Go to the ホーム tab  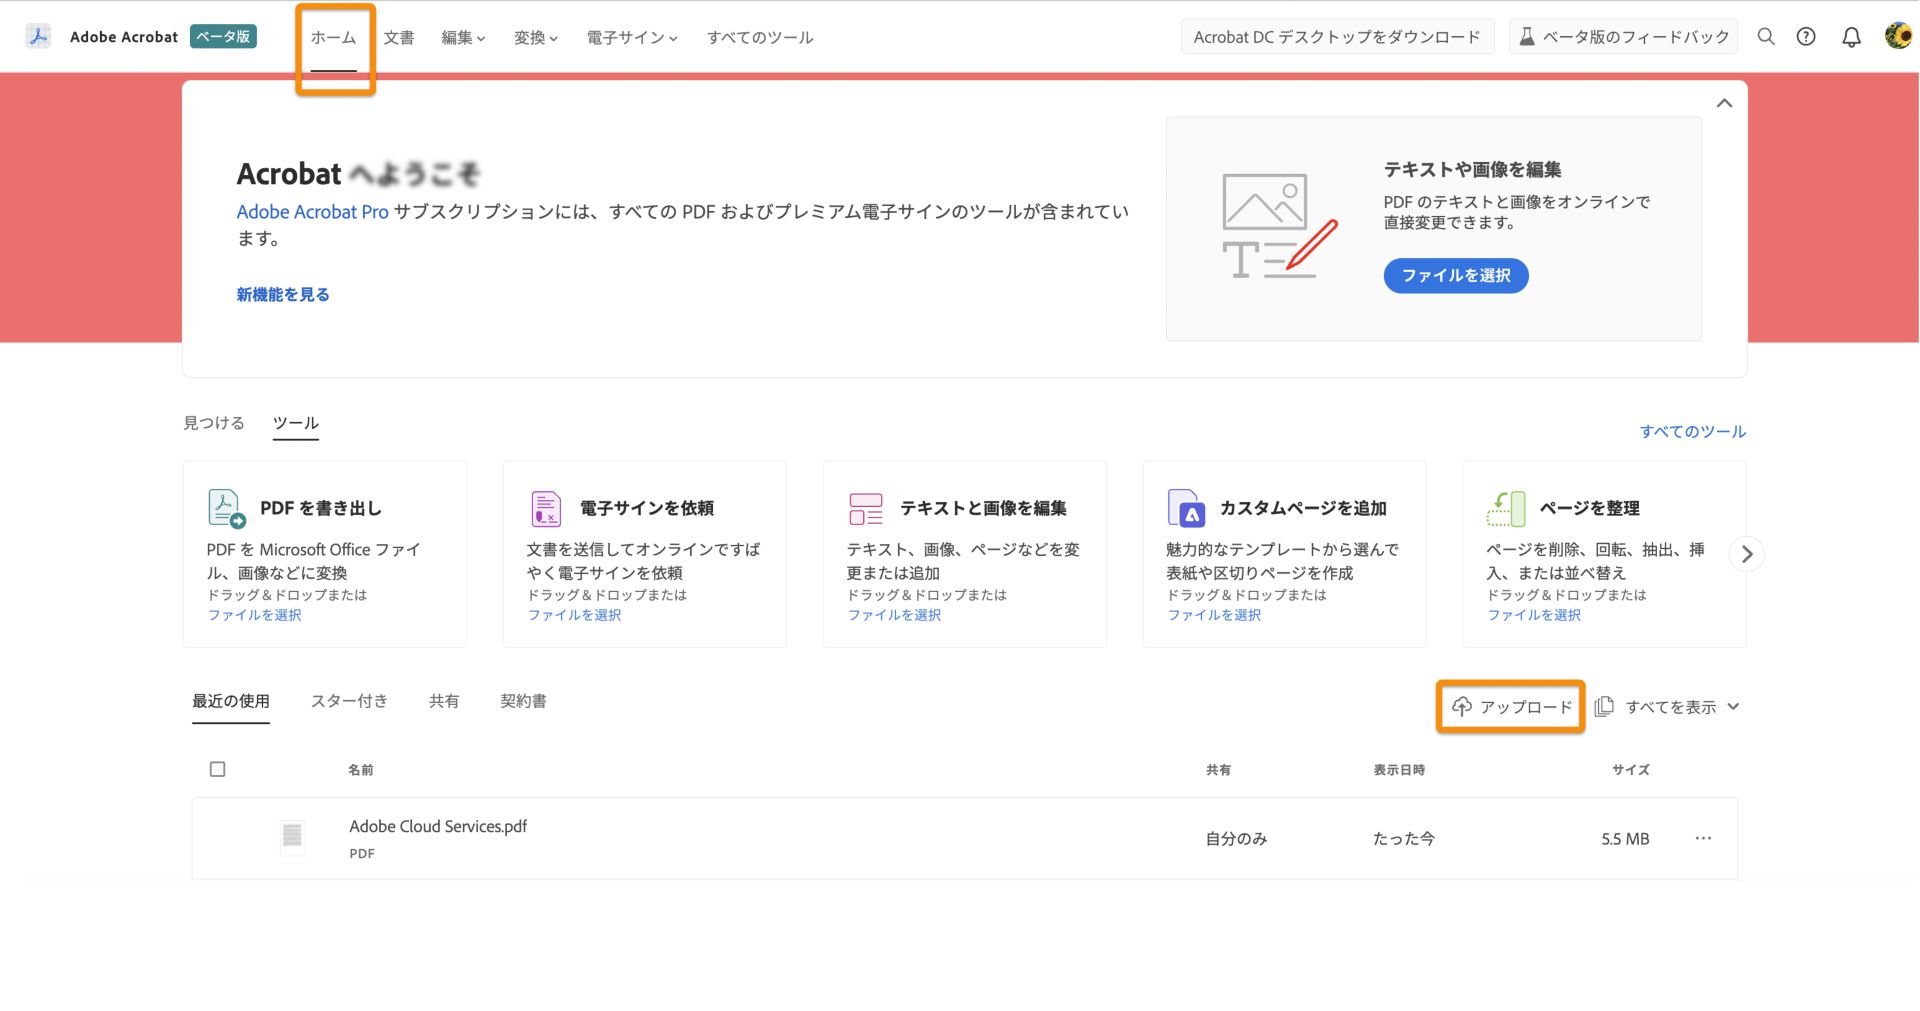[x=333, y=38]
